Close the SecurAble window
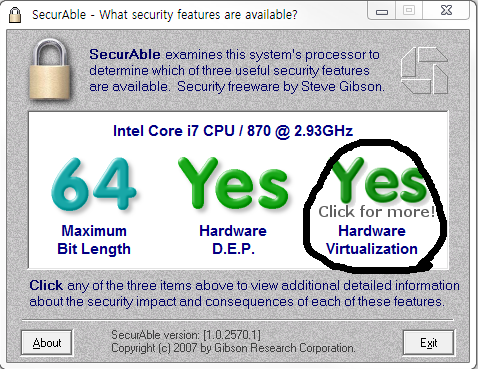 click(446, 10)
